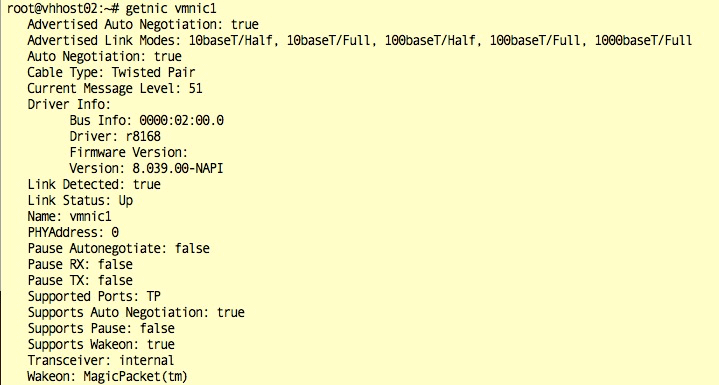Click the 'PHYAddress: 0' line
Image resolution: width=719 pixels, height=385 pixels.
(x=73, y=232)
